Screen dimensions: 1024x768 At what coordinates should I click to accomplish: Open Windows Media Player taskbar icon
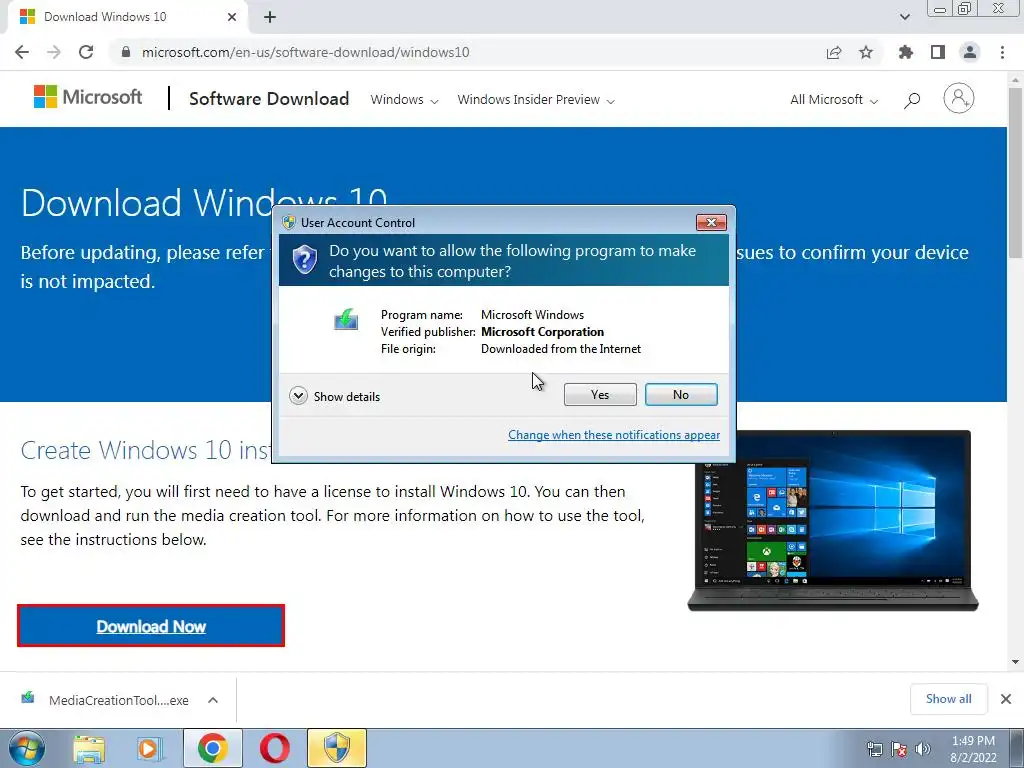(150, 748)
